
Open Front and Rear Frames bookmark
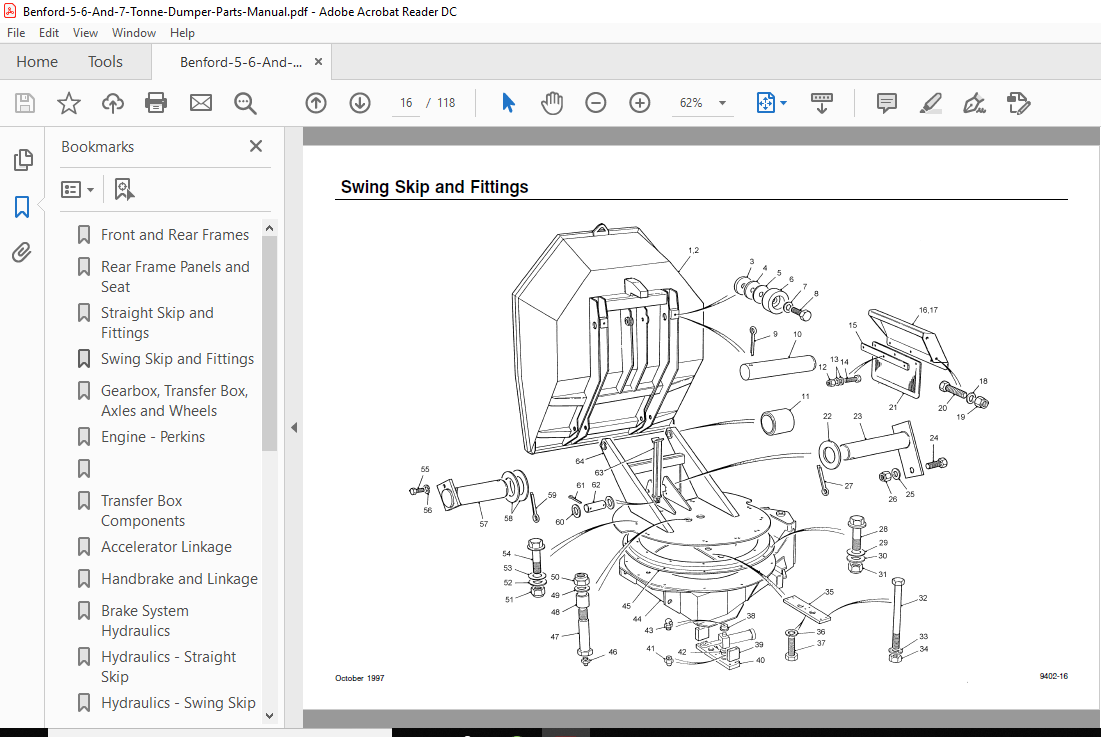point(175,234)
